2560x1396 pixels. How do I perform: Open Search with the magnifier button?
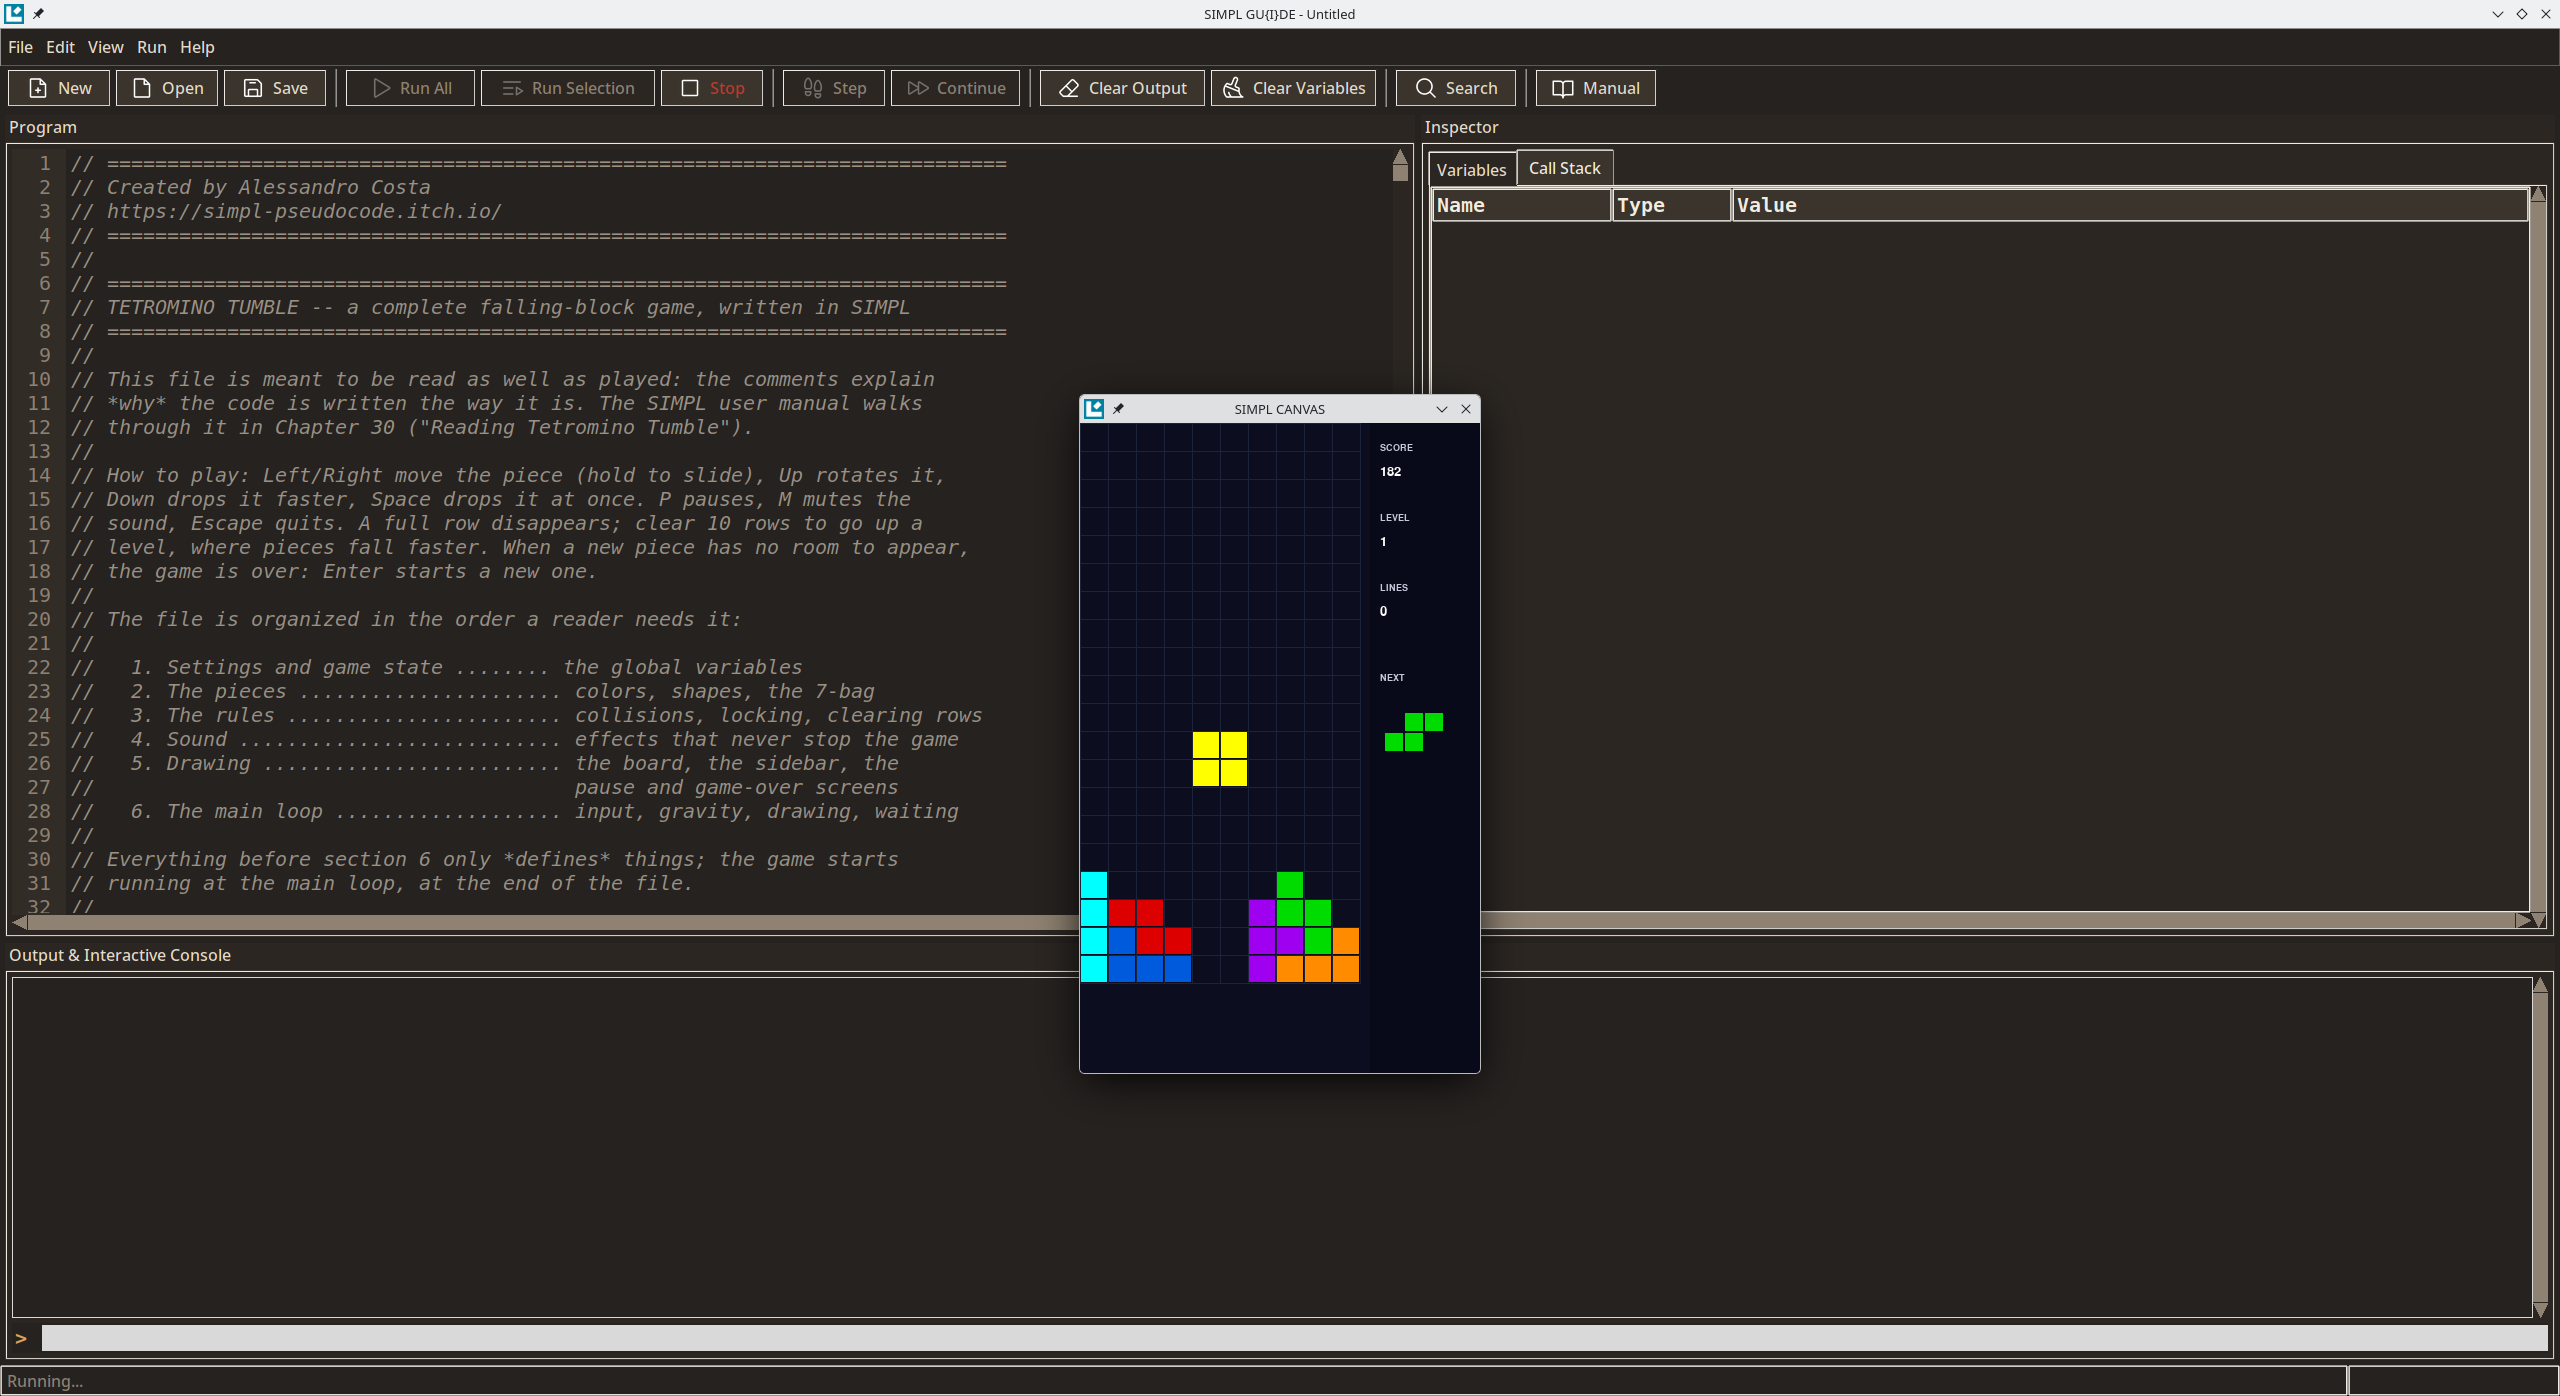(x=1456, y=88)
